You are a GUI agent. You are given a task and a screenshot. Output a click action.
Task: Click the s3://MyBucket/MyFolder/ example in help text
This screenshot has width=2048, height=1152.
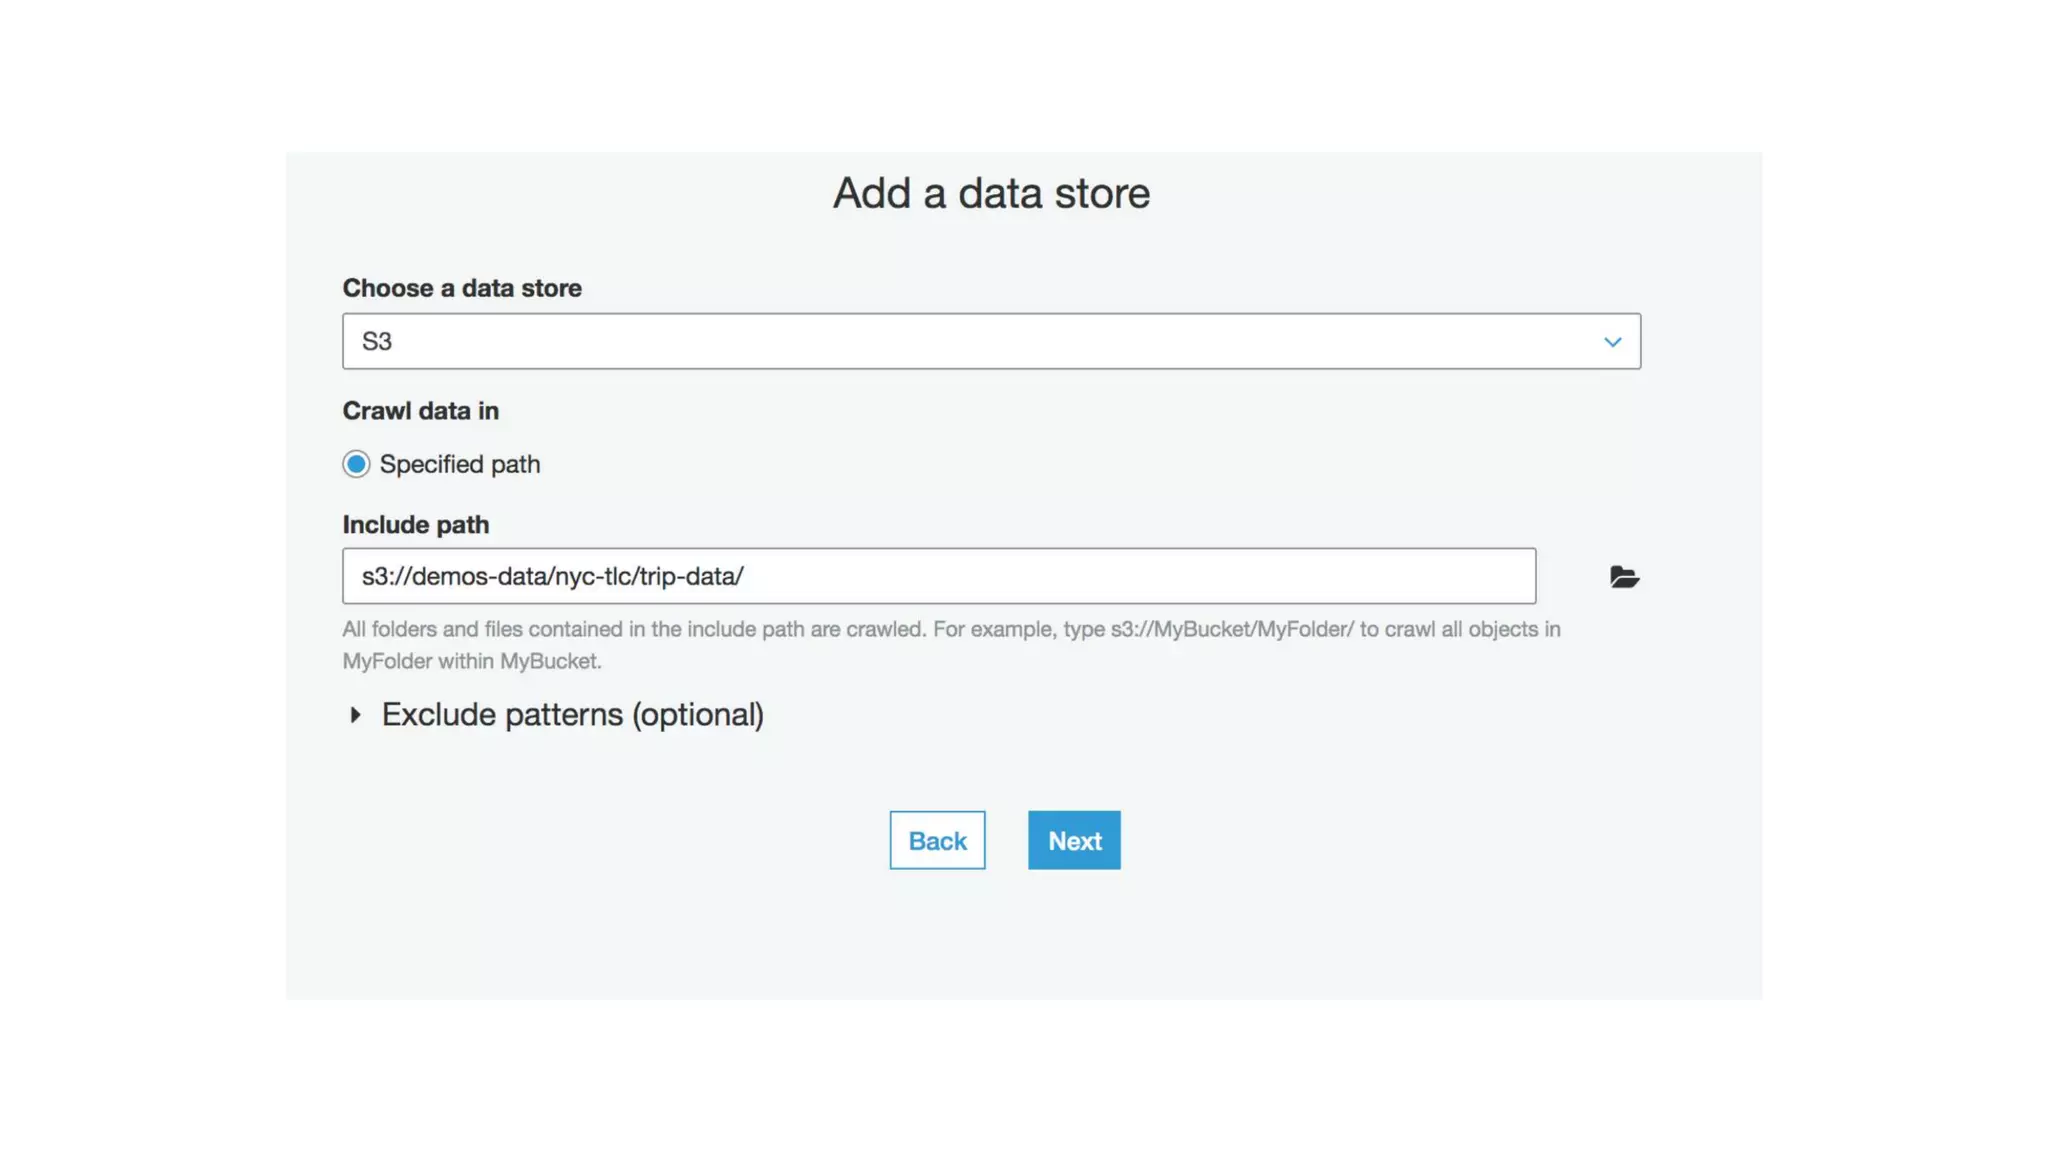(x=1231, y=629)
